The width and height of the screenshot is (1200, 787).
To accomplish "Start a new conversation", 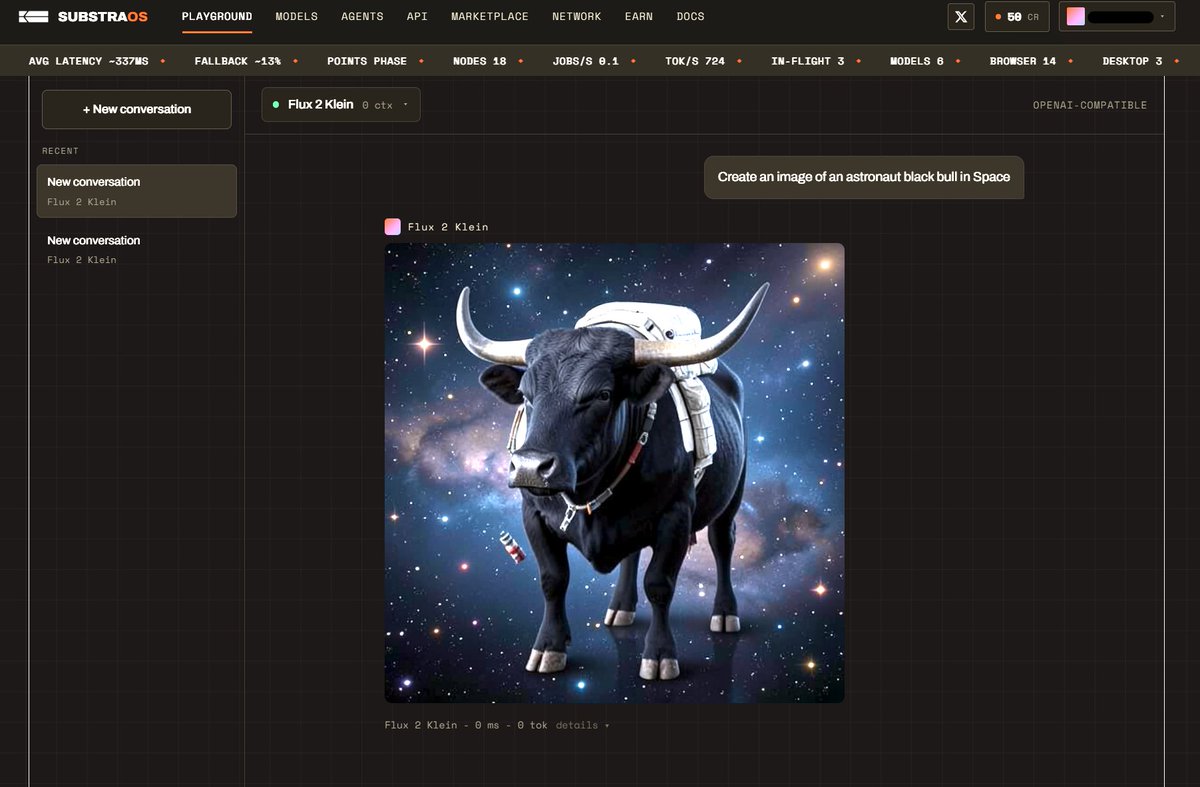I will coord(137,109).
